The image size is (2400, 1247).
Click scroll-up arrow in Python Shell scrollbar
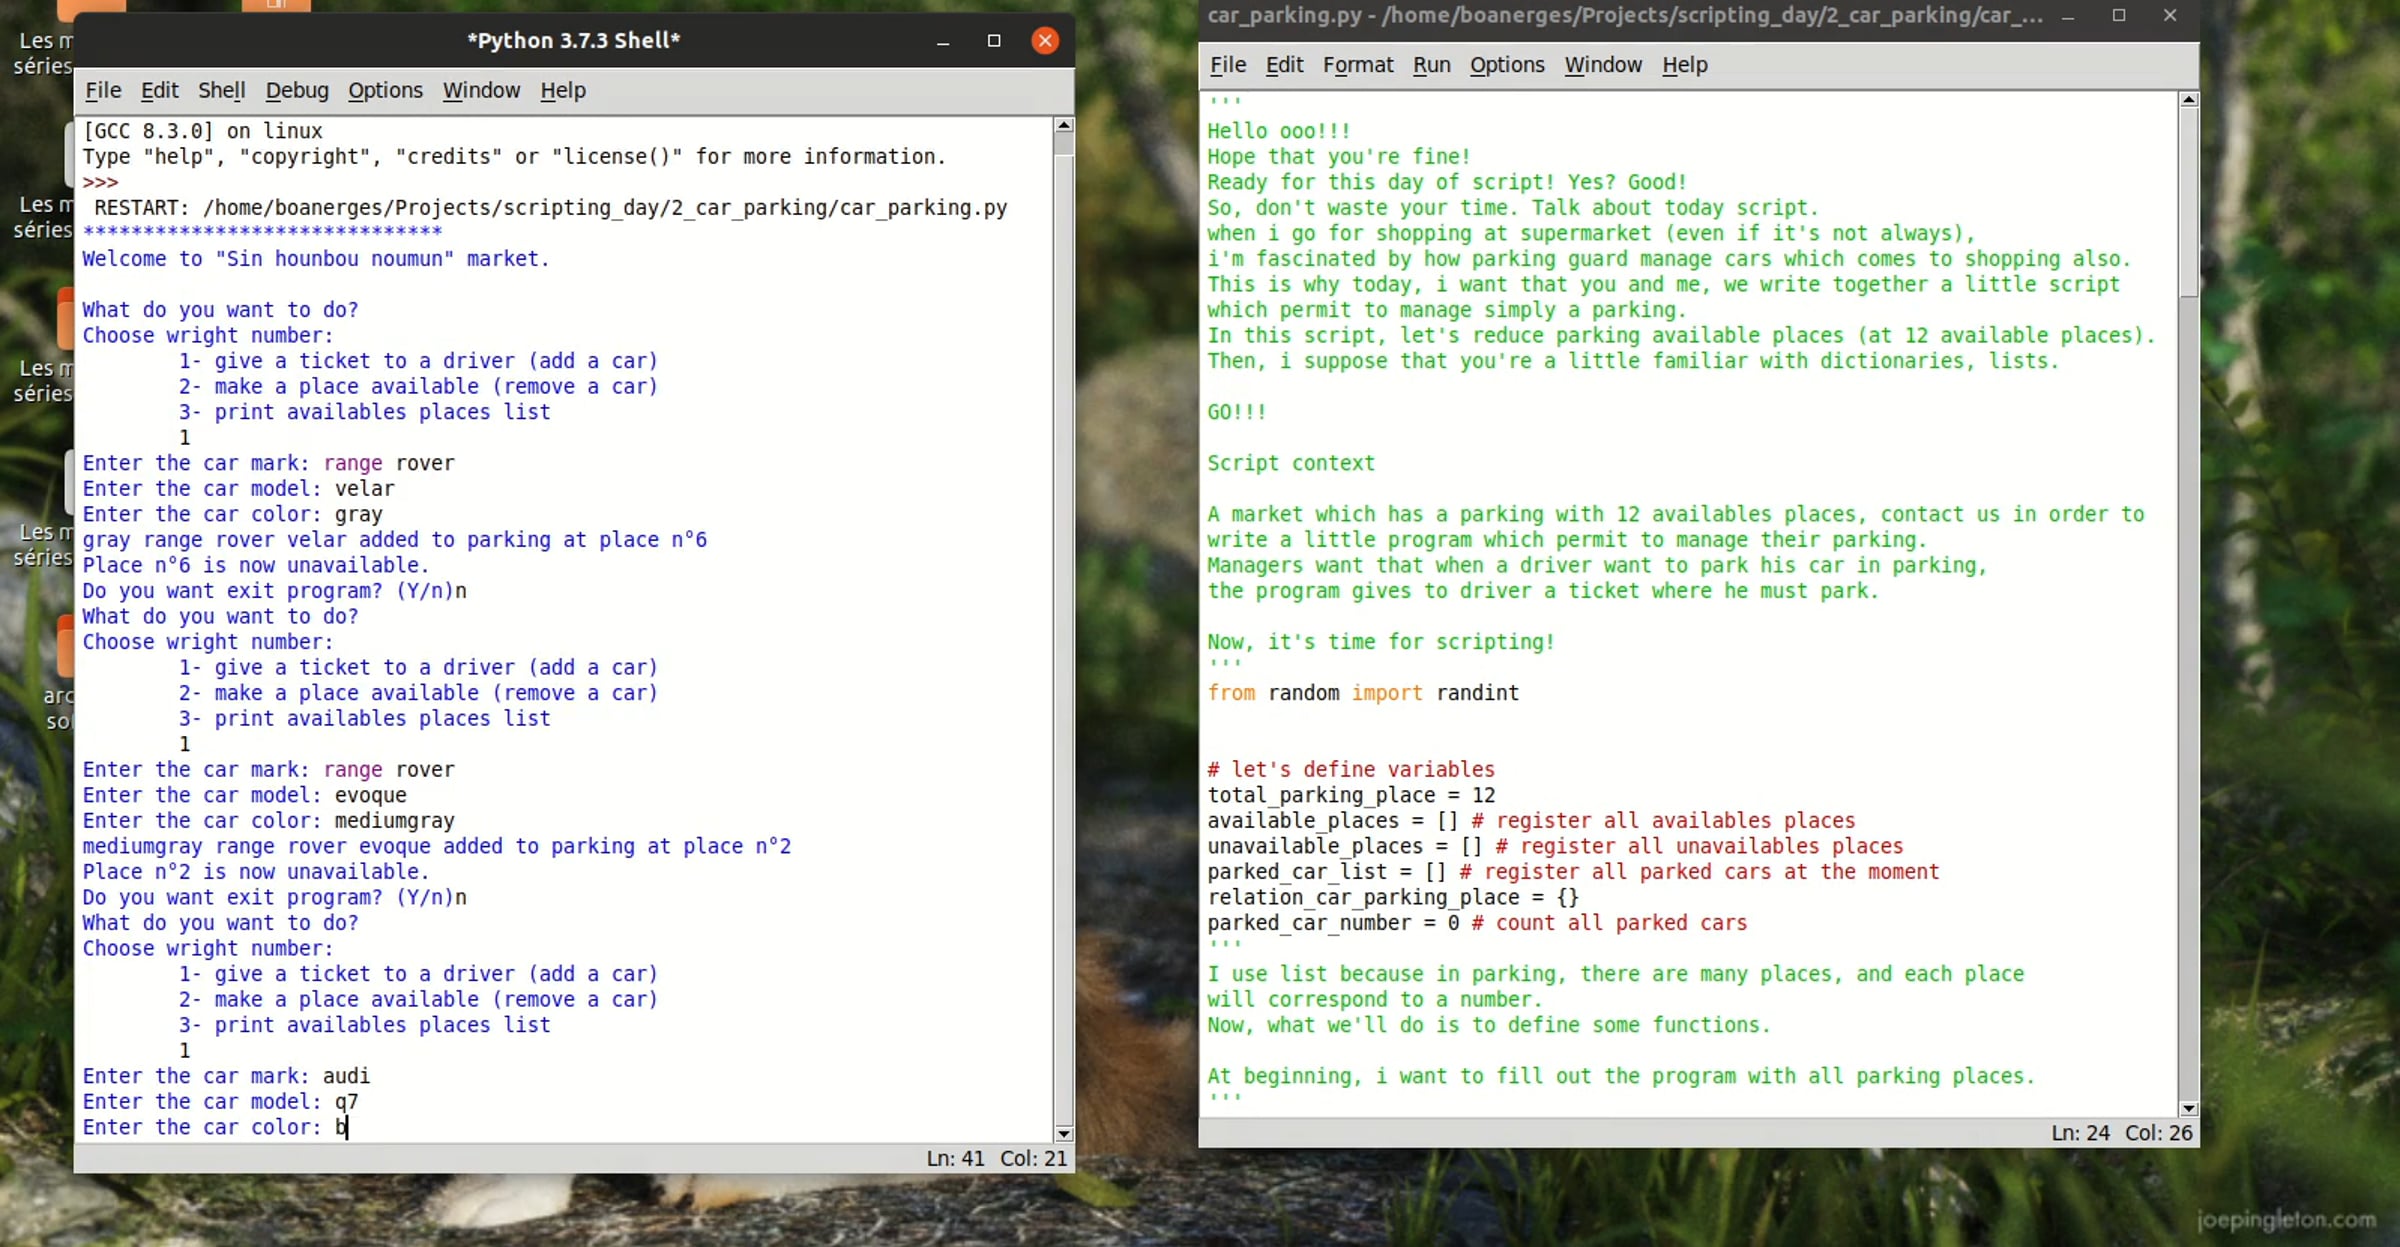(x=1064, y=125)
